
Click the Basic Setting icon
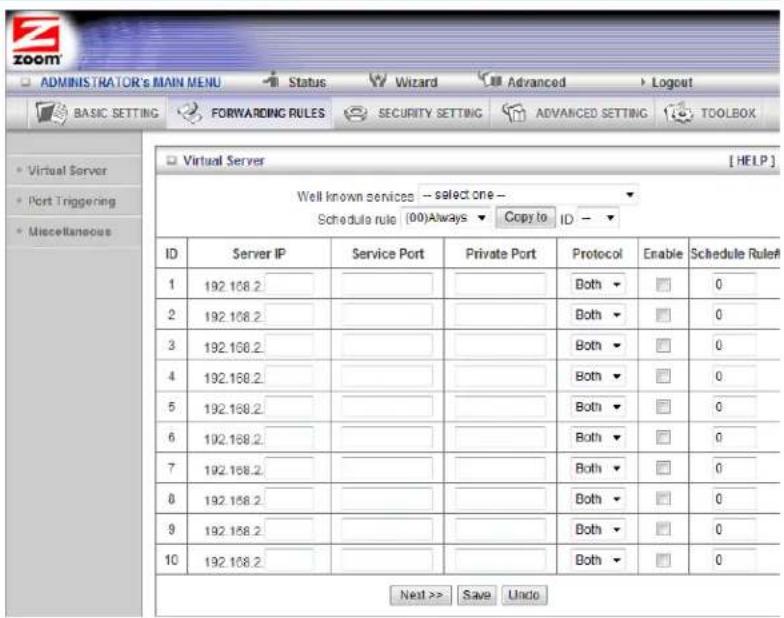pos(52,112)
